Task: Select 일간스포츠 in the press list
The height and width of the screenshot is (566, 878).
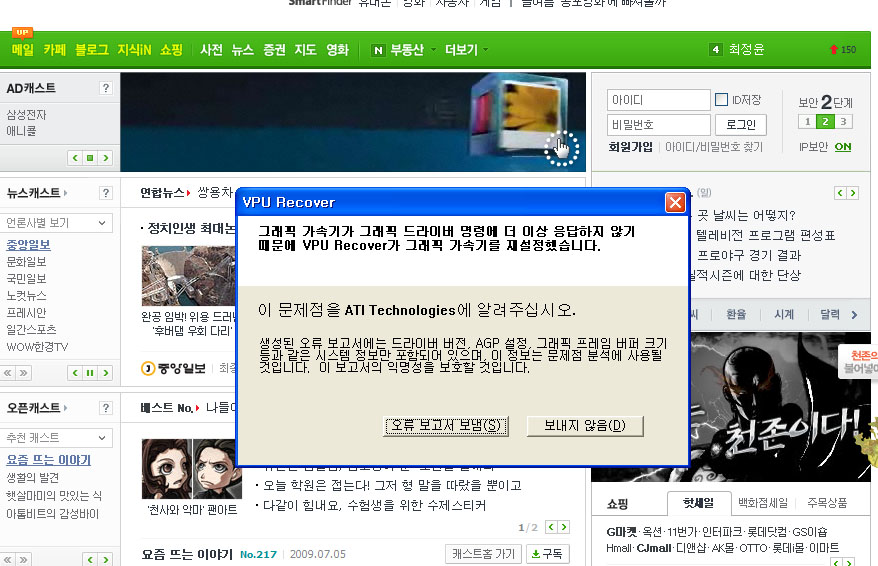Action: coord(31,329)
